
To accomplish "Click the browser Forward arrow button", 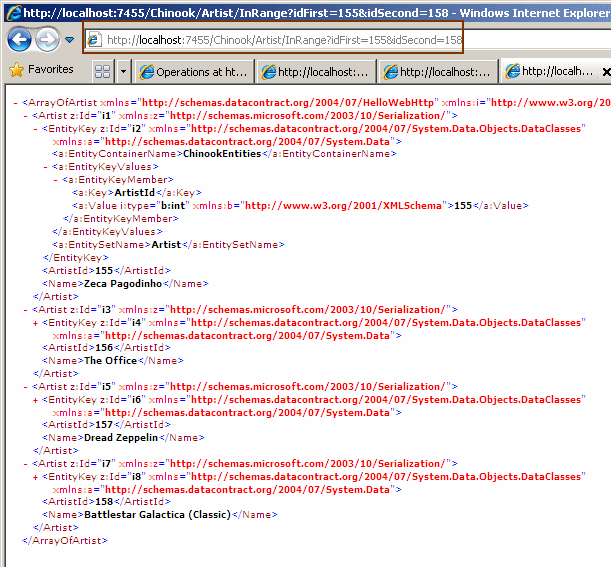I will (47, 39).
